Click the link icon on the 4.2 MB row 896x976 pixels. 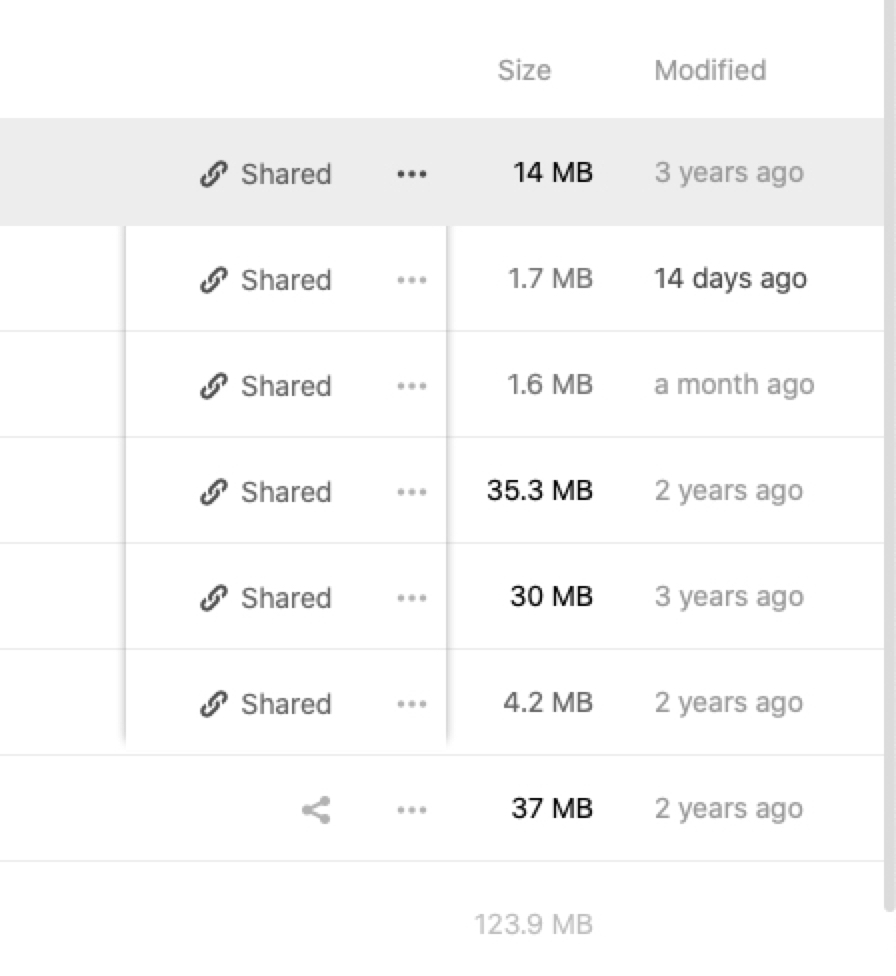[x=213, y=704]
